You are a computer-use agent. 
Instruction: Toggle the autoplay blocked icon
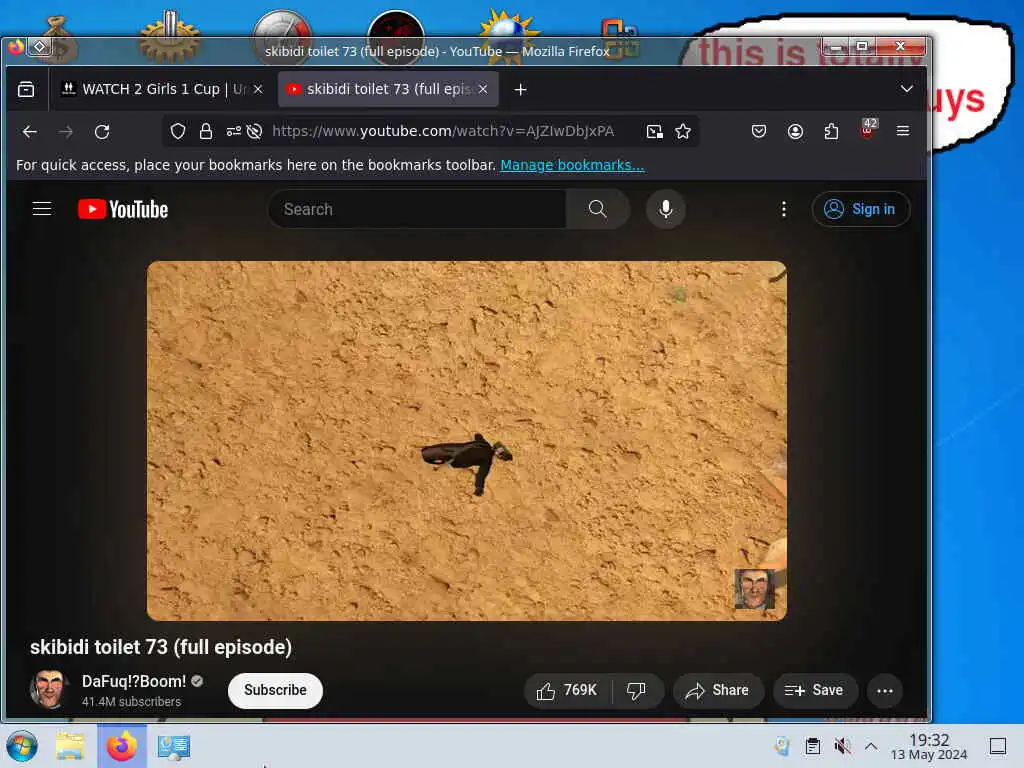pyautogui.click(x=255, y=131)
